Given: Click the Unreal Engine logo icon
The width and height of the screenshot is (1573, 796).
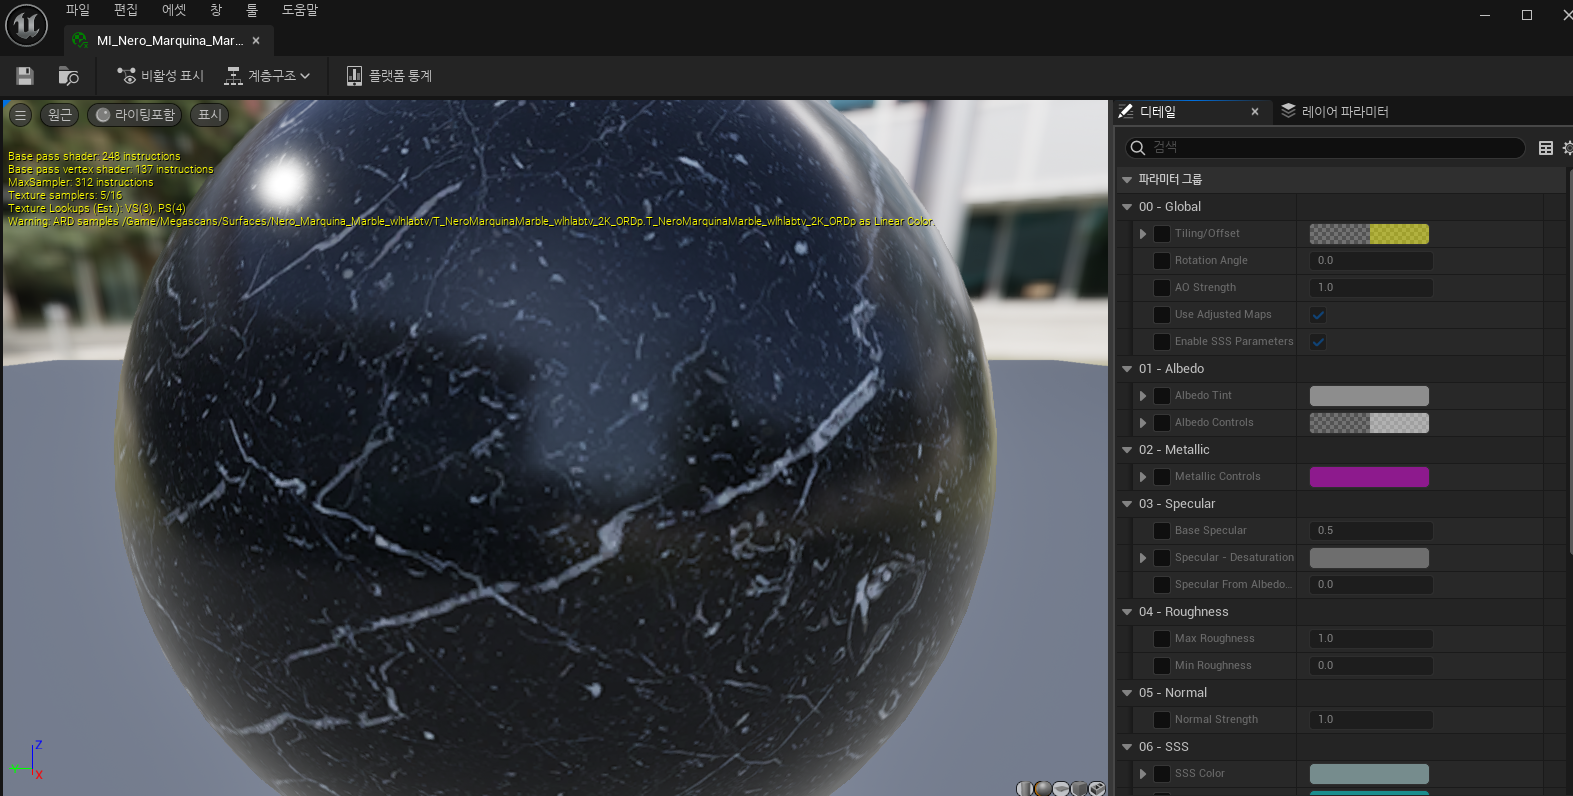Looking at the screenshot, I should pos(26,25).
